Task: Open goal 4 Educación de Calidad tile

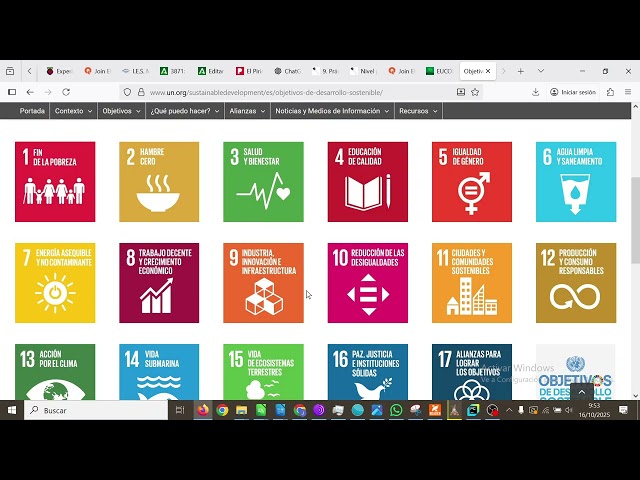Action: (x=368, y=182)
